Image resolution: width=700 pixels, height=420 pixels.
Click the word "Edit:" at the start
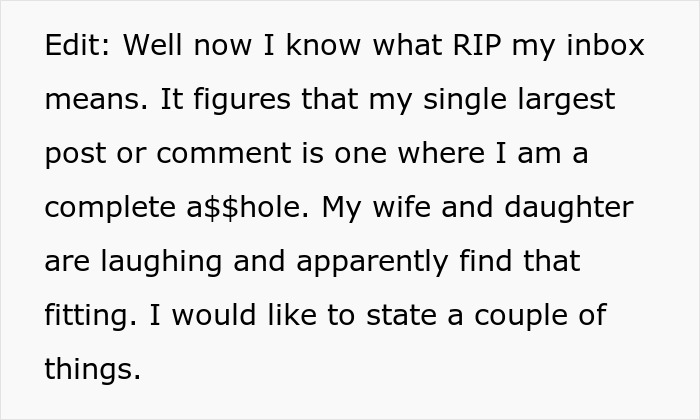pyautogui.click(x=77, y=47)
